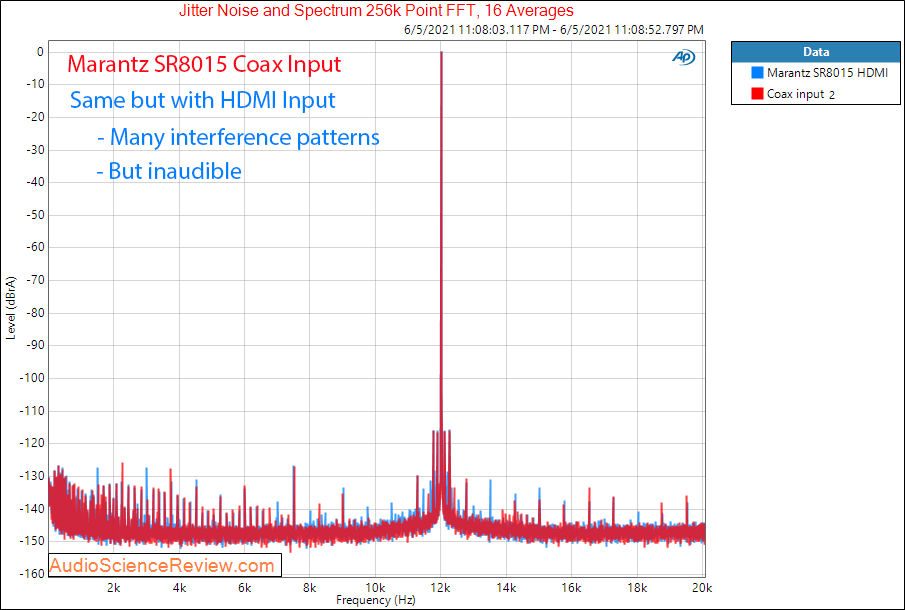Image resolution: width=905 pixels, height=610 pixels.
Task: Click the -120 level axis tick label
Action: coord(32,443)
